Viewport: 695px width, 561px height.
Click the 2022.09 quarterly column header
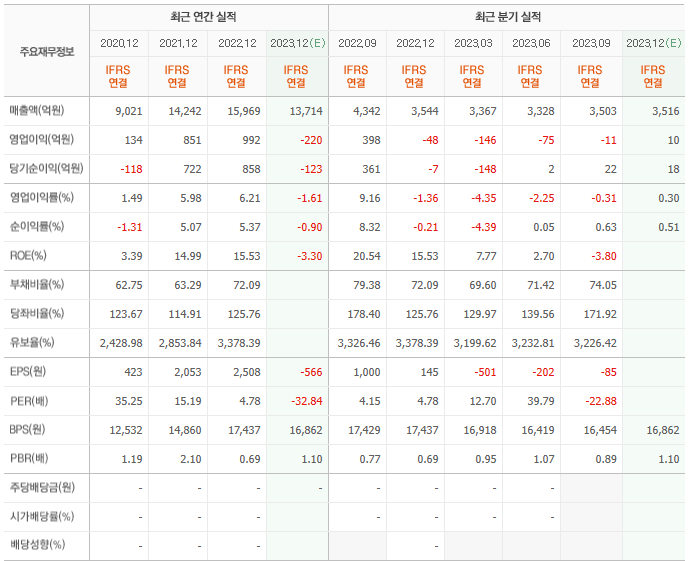[x=357, y=43]
